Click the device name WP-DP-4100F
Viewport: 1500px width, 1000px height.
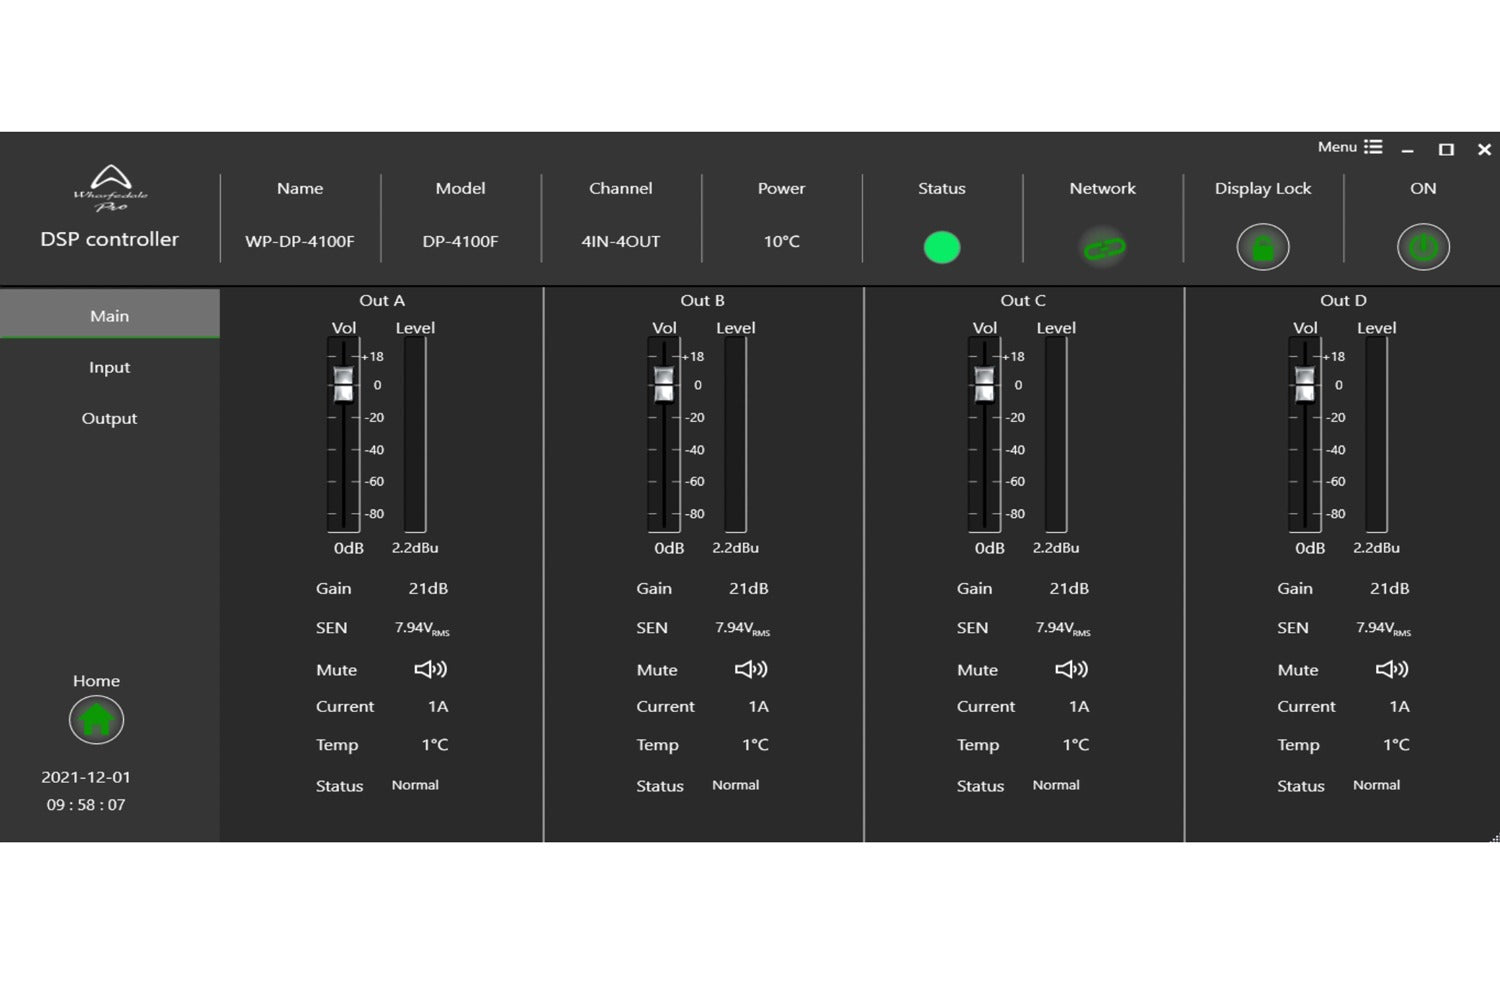300,241
